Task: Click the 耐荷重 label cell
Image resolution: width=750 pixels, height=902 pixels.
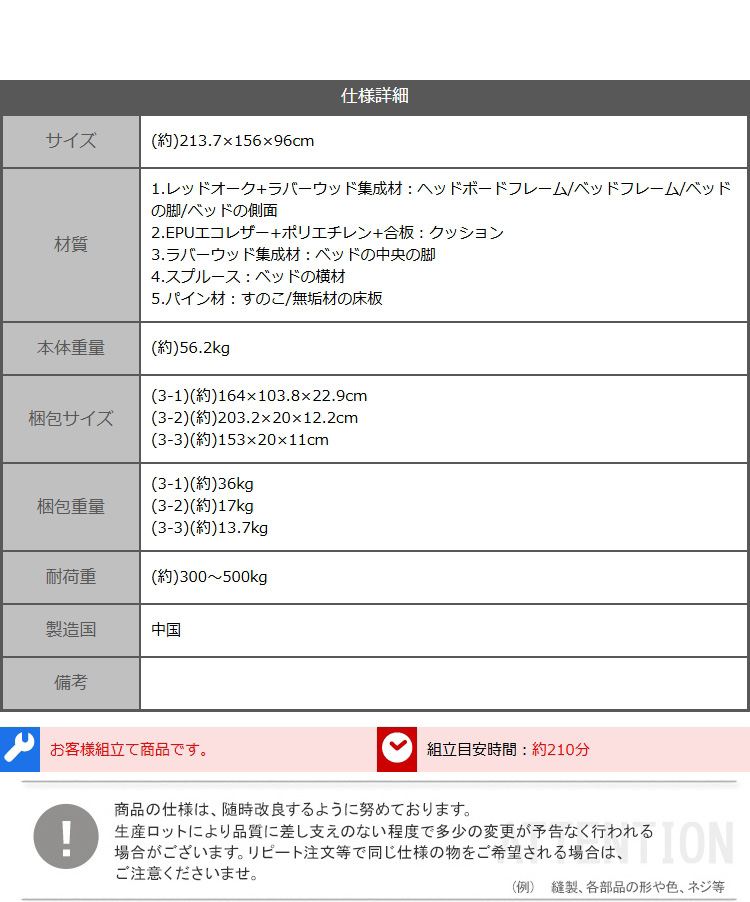Action: click(x=71, y=577)
